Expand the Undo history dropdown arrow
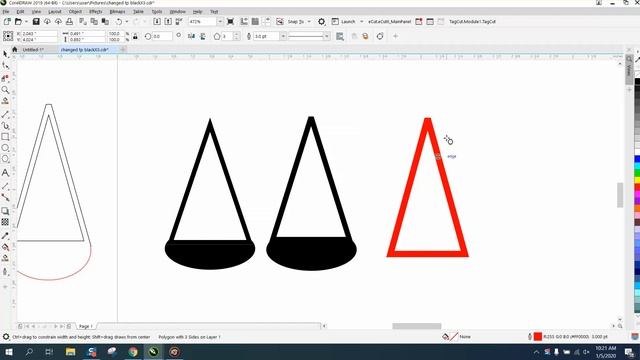Image resolution: width=640 pixels, height=360 pixels. tap(127, 22)
